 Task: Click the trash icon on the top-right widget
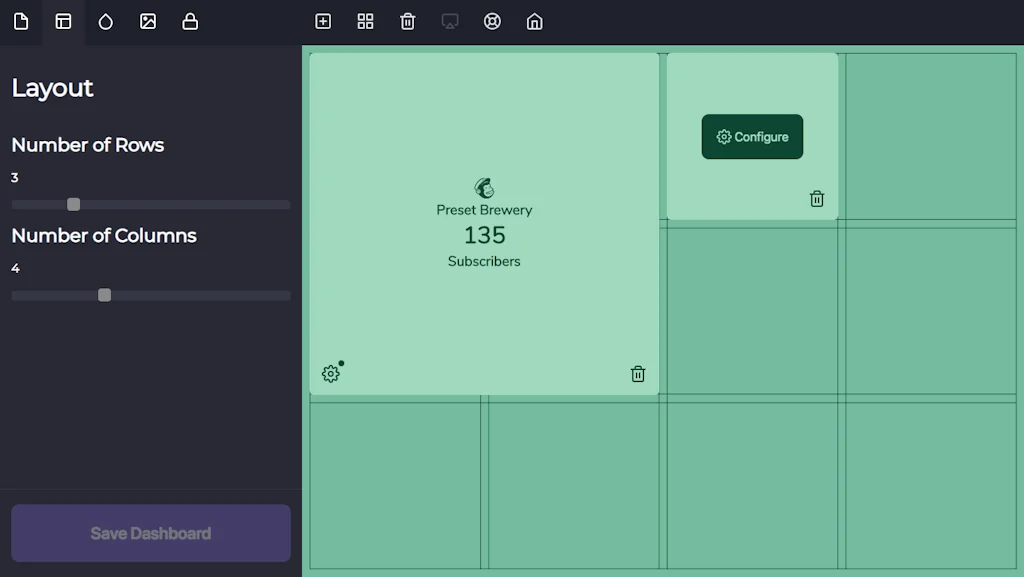coord(817,199)
